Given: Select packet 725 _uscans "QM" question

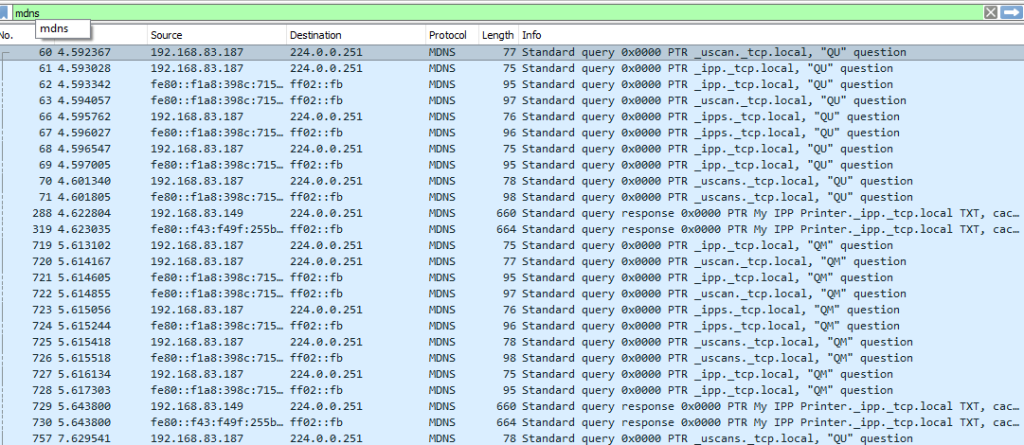Looking at the screenshot, I should click(x=500, y=342).
